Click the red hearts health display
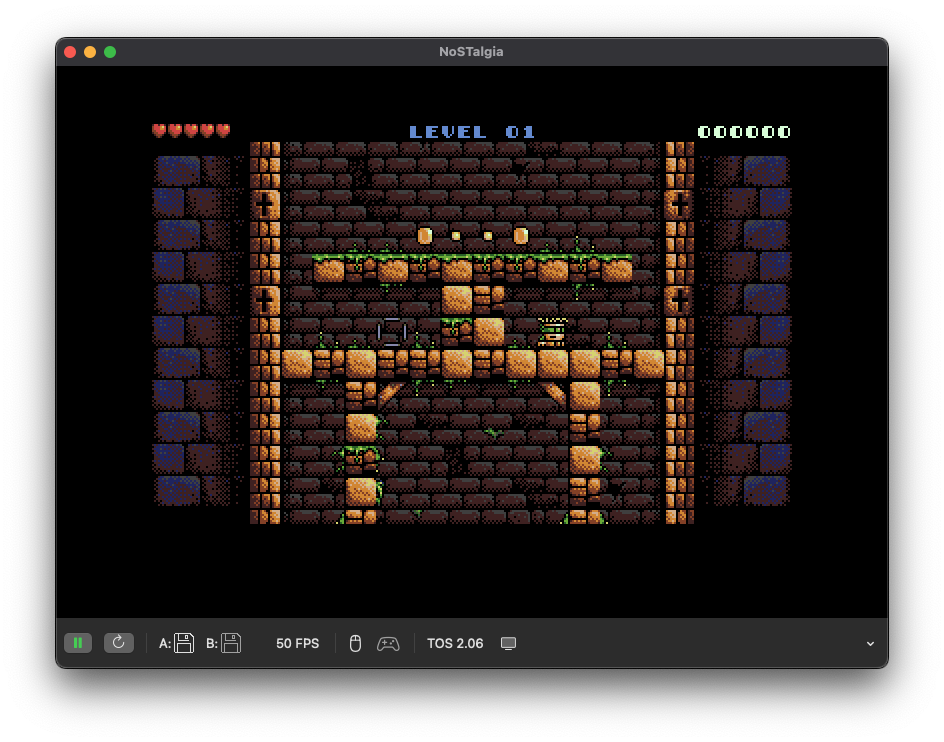944x742 pixels. coord(191,131)
